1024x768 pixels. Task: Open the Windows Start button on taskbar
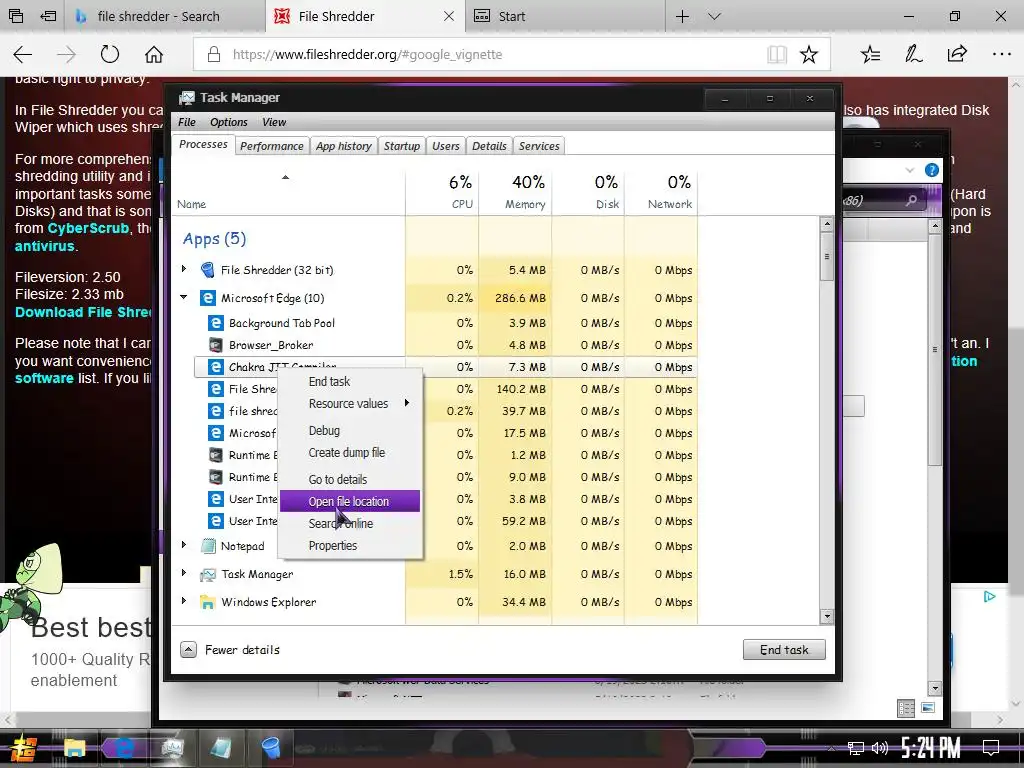[23, 748]
